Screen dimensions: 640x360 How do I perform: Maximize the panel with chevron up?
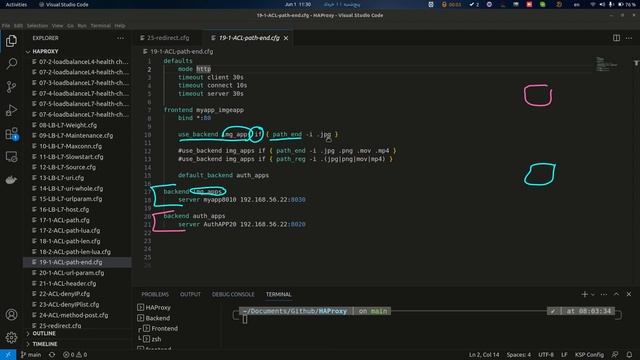pyautogui.click(x=616, y=294)
